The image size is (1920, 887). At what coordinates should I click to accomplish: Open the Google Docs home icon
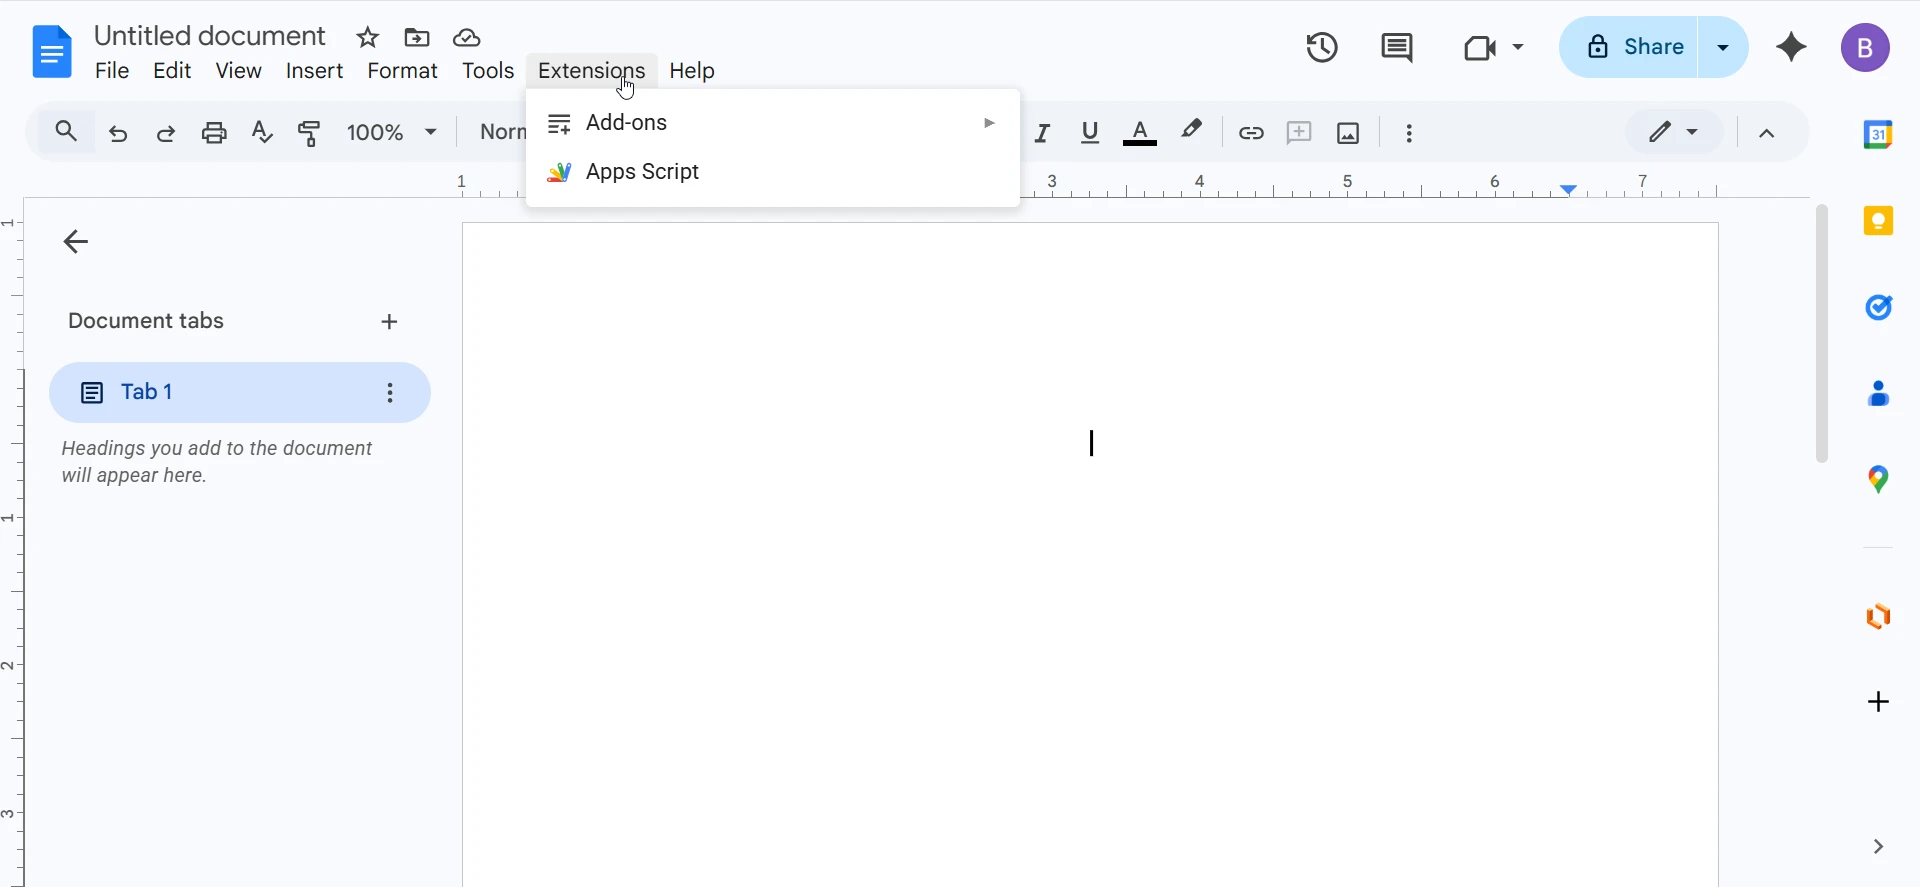[x=52, y=51]
